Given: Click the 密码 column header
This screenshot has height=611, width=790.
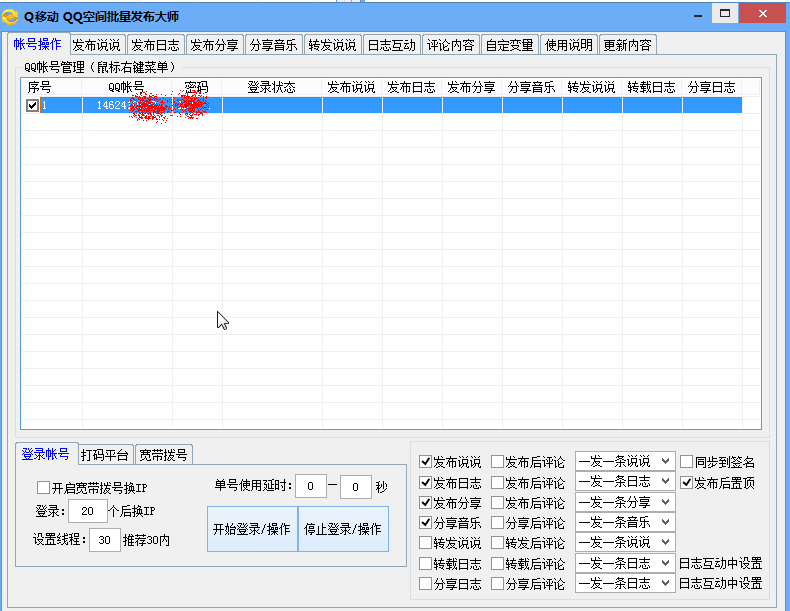Looking at the screenshot, I should 197,87.
